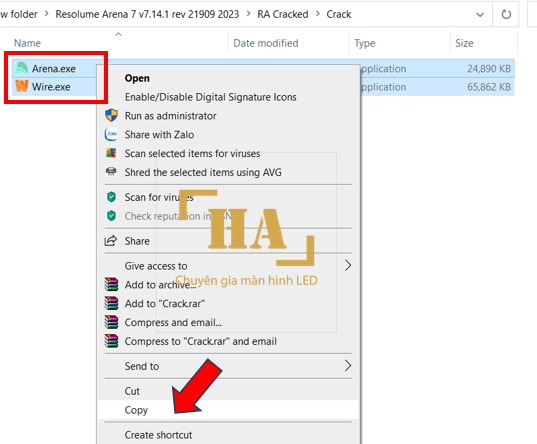Screen dimensions: 537x444
Task: Choose Compress to "Crack.rar" and email
Action: pos(201,341)
